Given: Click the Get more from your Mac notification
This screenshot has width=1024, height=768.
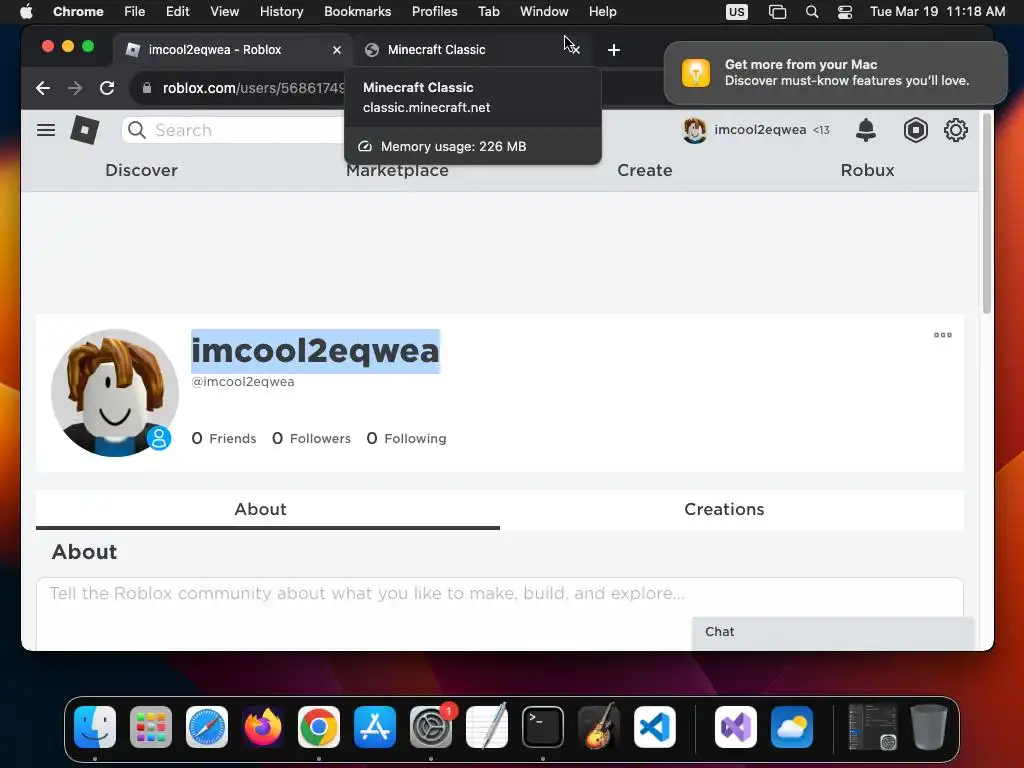Looking at the screenshot, I should pyautogui.click(x=836, y=72).
